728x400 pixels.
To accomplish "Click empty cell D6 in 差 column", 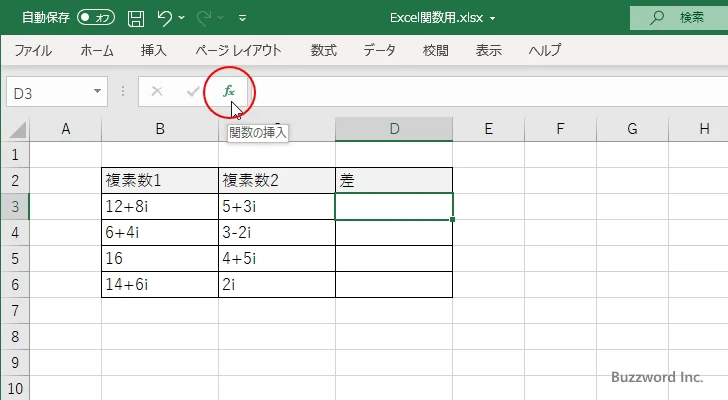I will point(394,284).
